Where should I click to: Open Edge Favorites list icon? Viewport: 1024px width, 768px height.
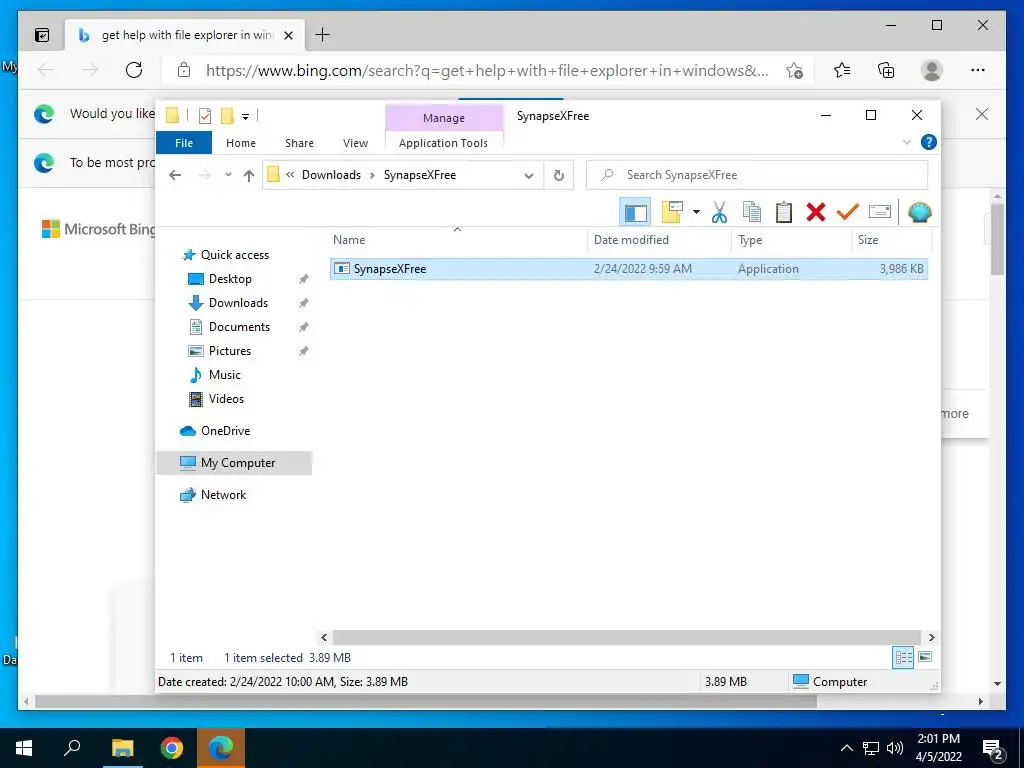(x=842, y=70)
